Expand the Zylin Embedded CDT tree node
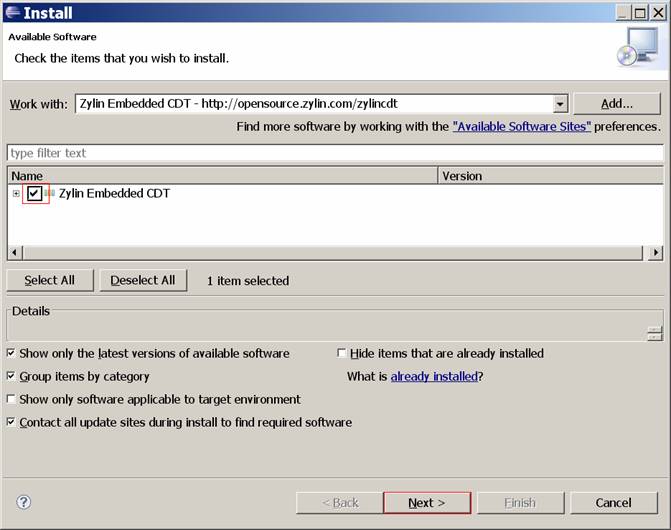The height and width of the screenshot is (530, 671). click(x=16, y=193)
